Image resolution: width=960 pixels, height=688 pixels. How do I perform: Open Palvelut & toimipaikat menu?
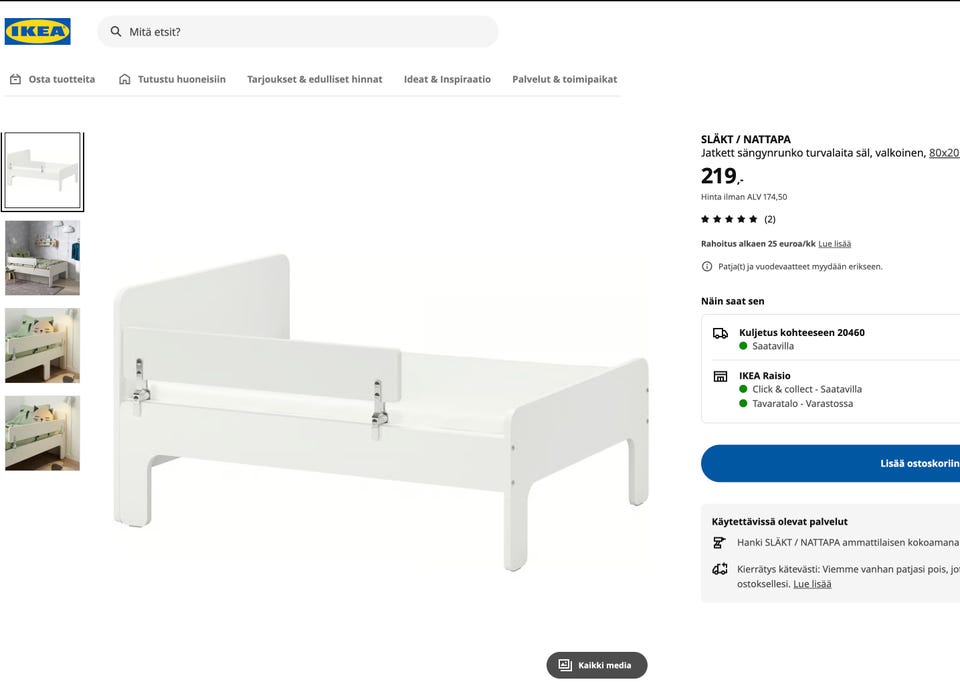pos(564,79)
